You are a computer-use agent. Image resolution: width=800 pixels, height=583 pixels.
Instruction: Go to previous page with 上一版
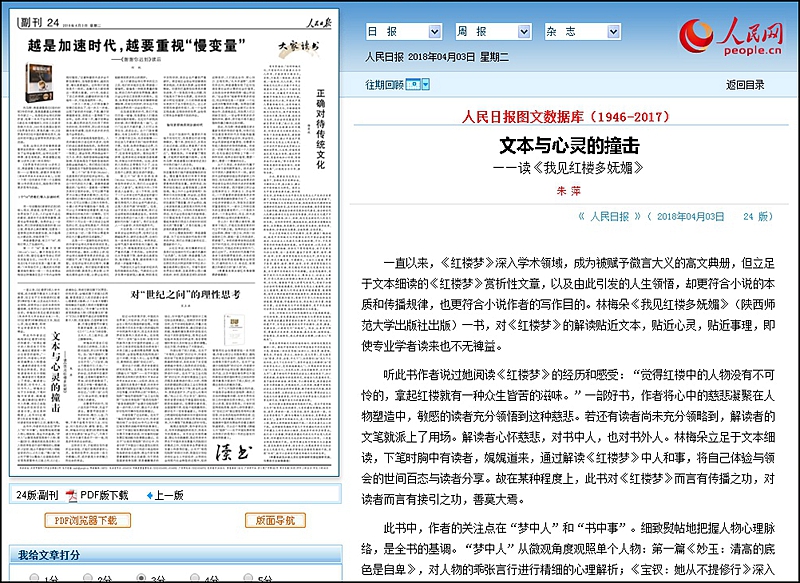pyautogui.click(x=165, y=495)
